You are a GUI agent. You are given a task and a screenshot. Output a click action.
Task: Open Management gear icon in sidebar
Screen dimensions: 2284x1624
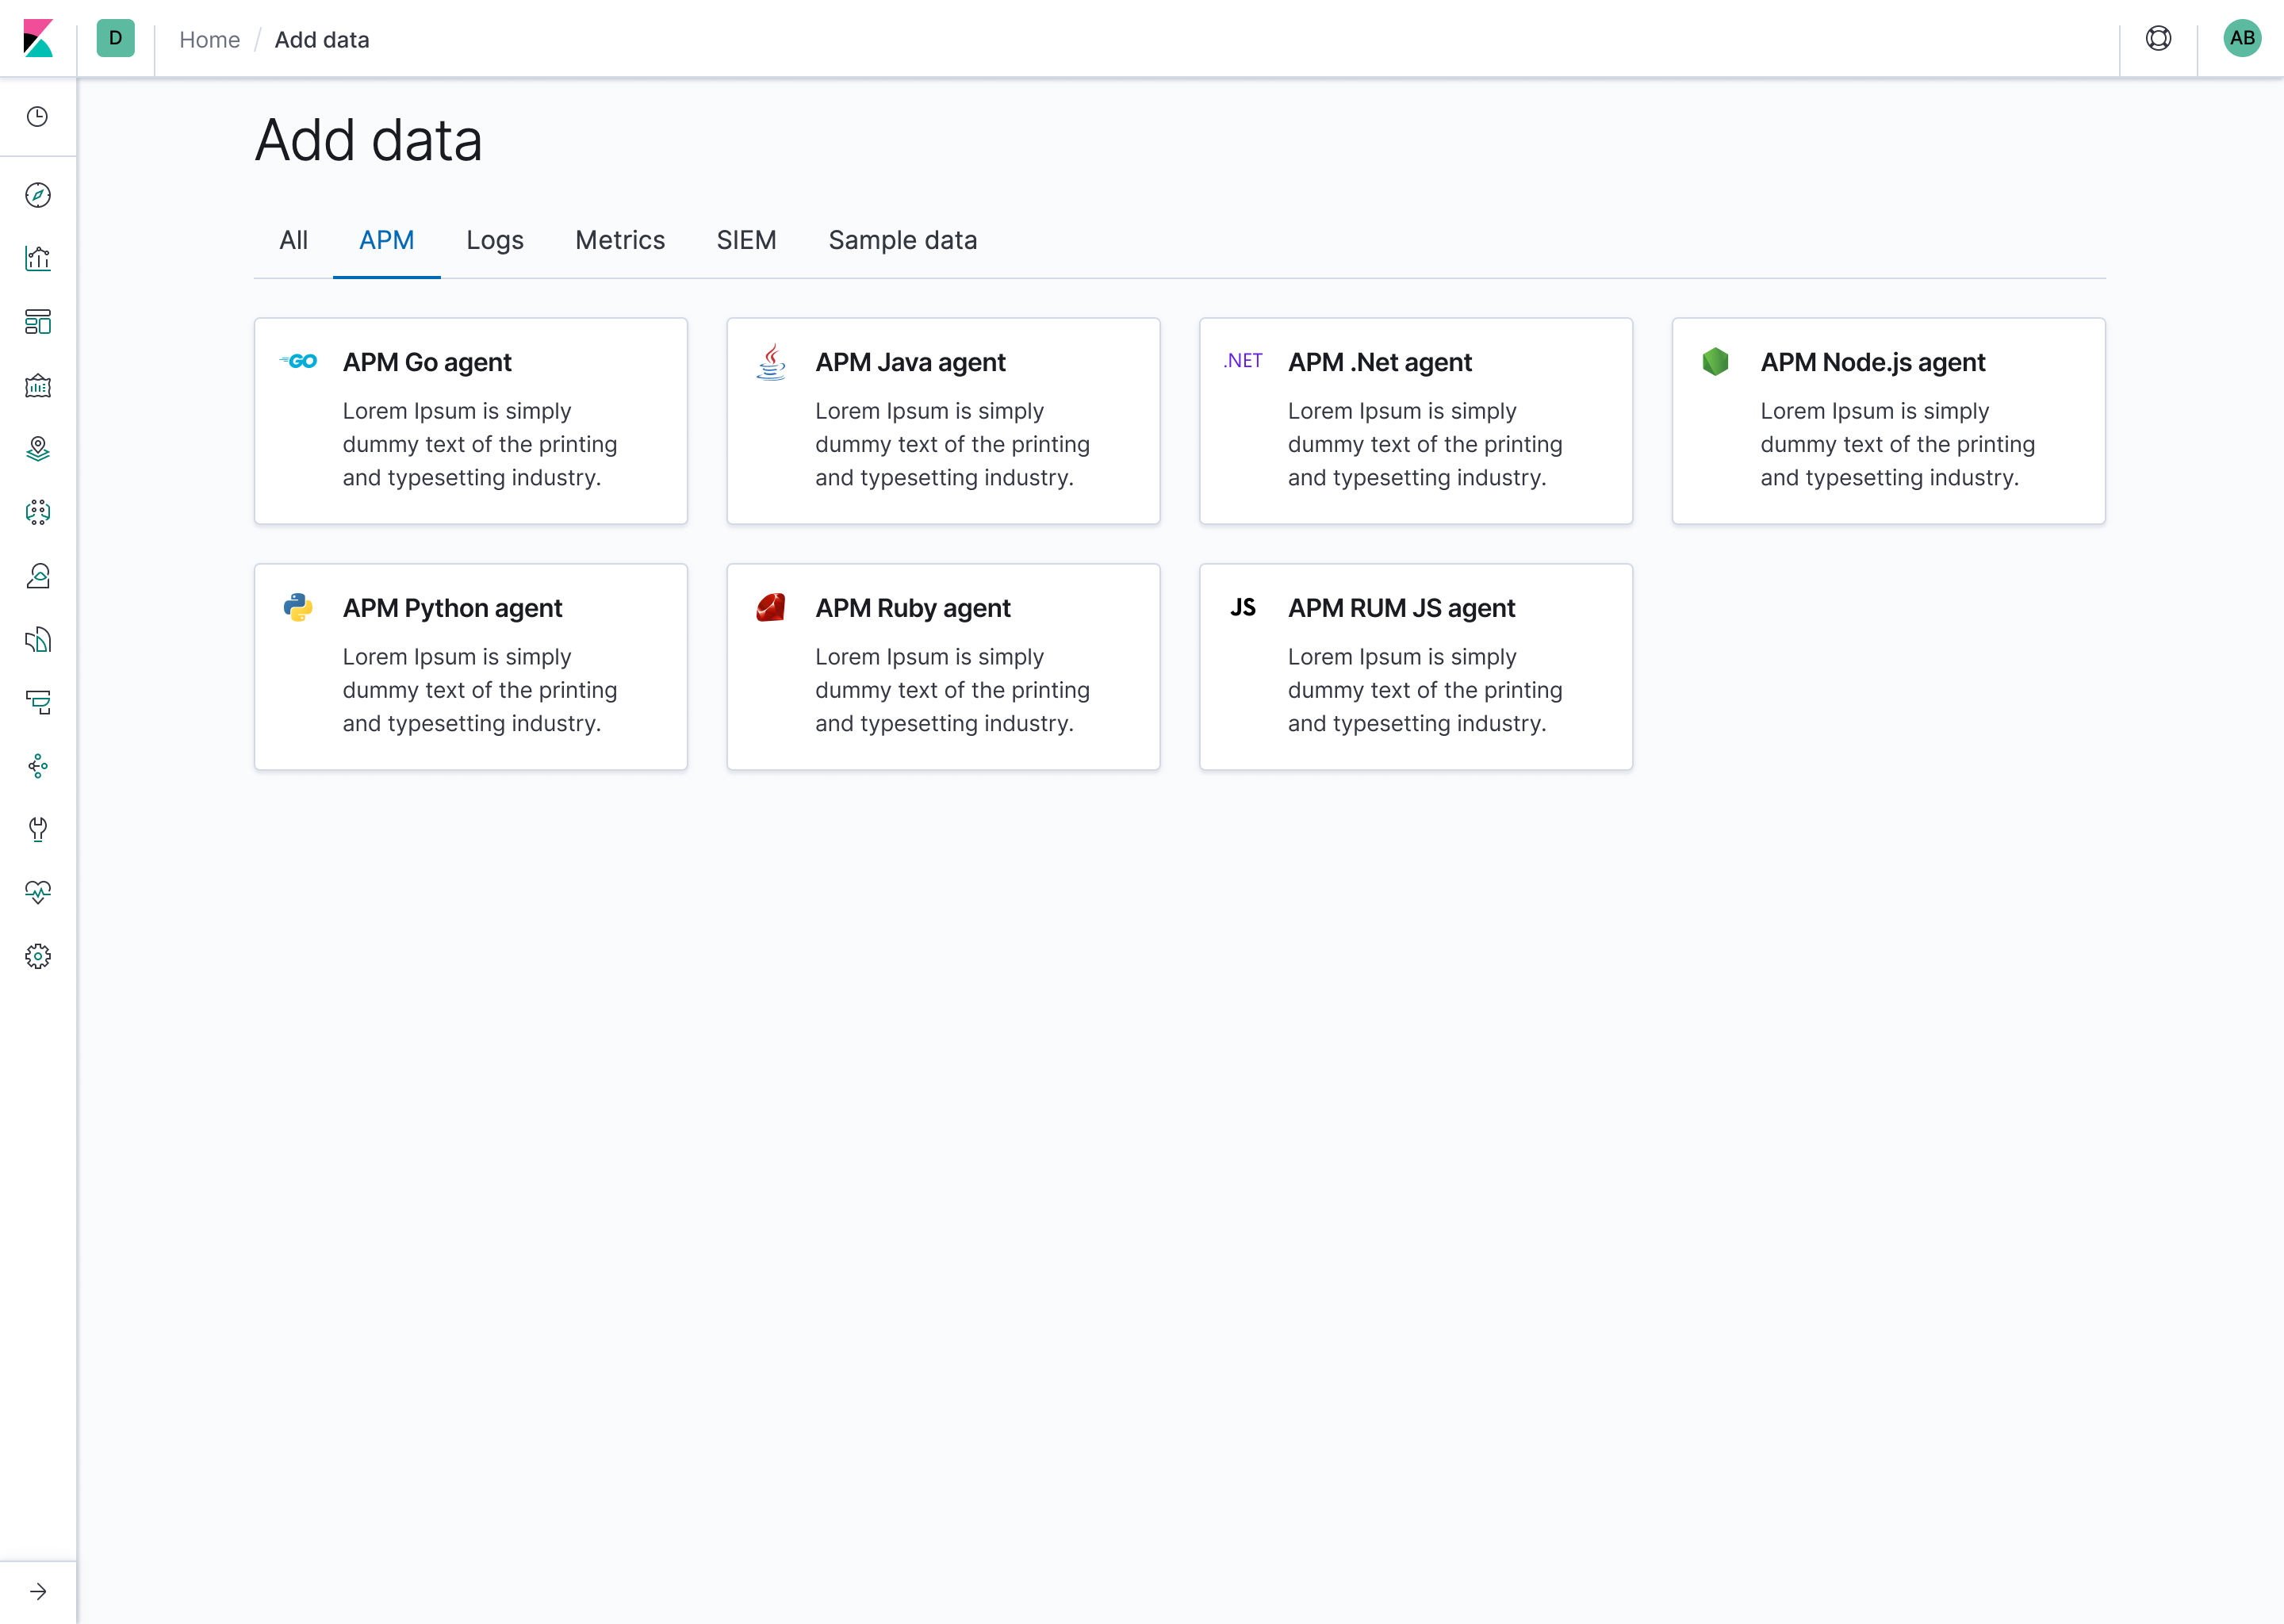point(38,957)
